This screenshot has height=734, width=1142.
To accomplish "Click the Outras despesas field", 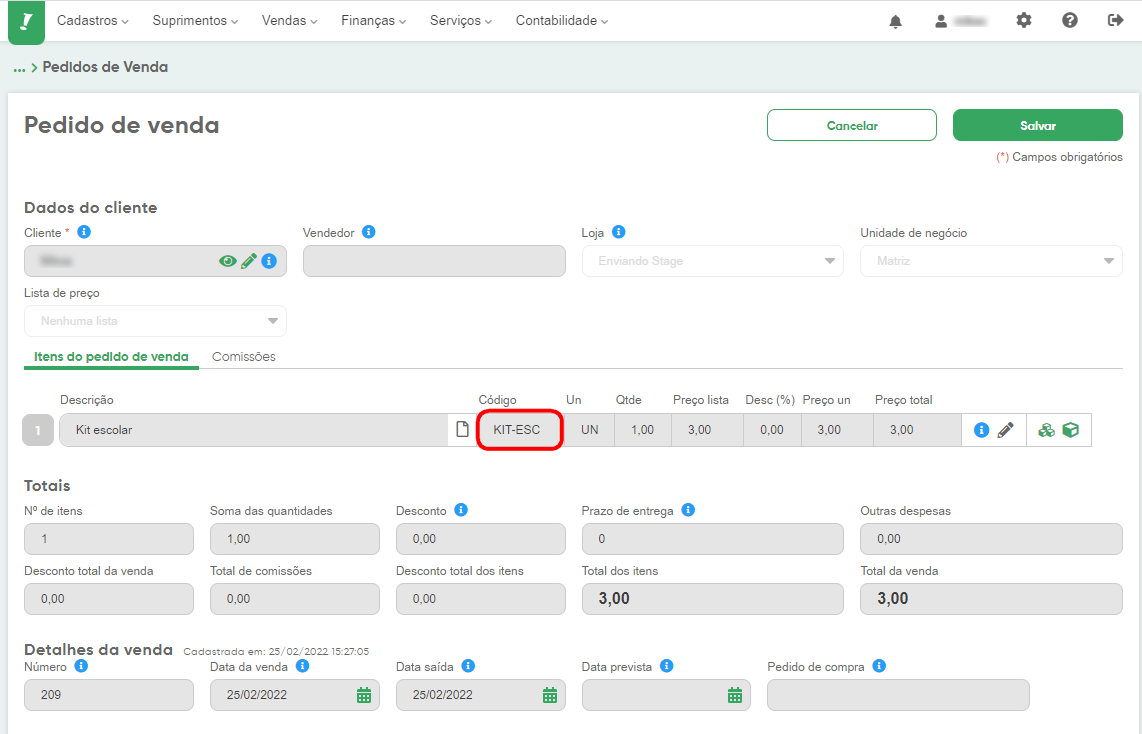I will coord(991,539).
